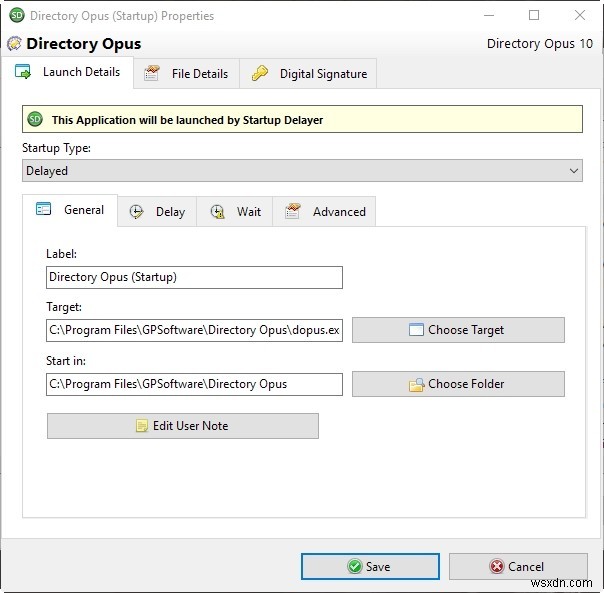Click the hourglass icon on Wait tab
The height and width of the screenshot is (593, 604).
tap(217, 212)
